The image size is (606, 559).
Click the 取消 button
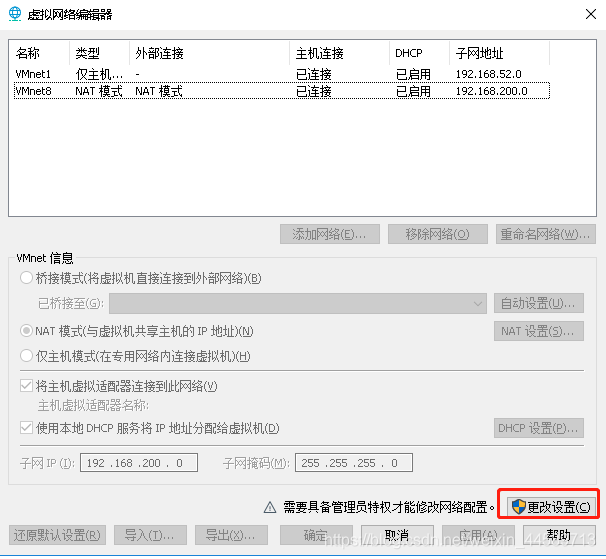coord(397,535)
